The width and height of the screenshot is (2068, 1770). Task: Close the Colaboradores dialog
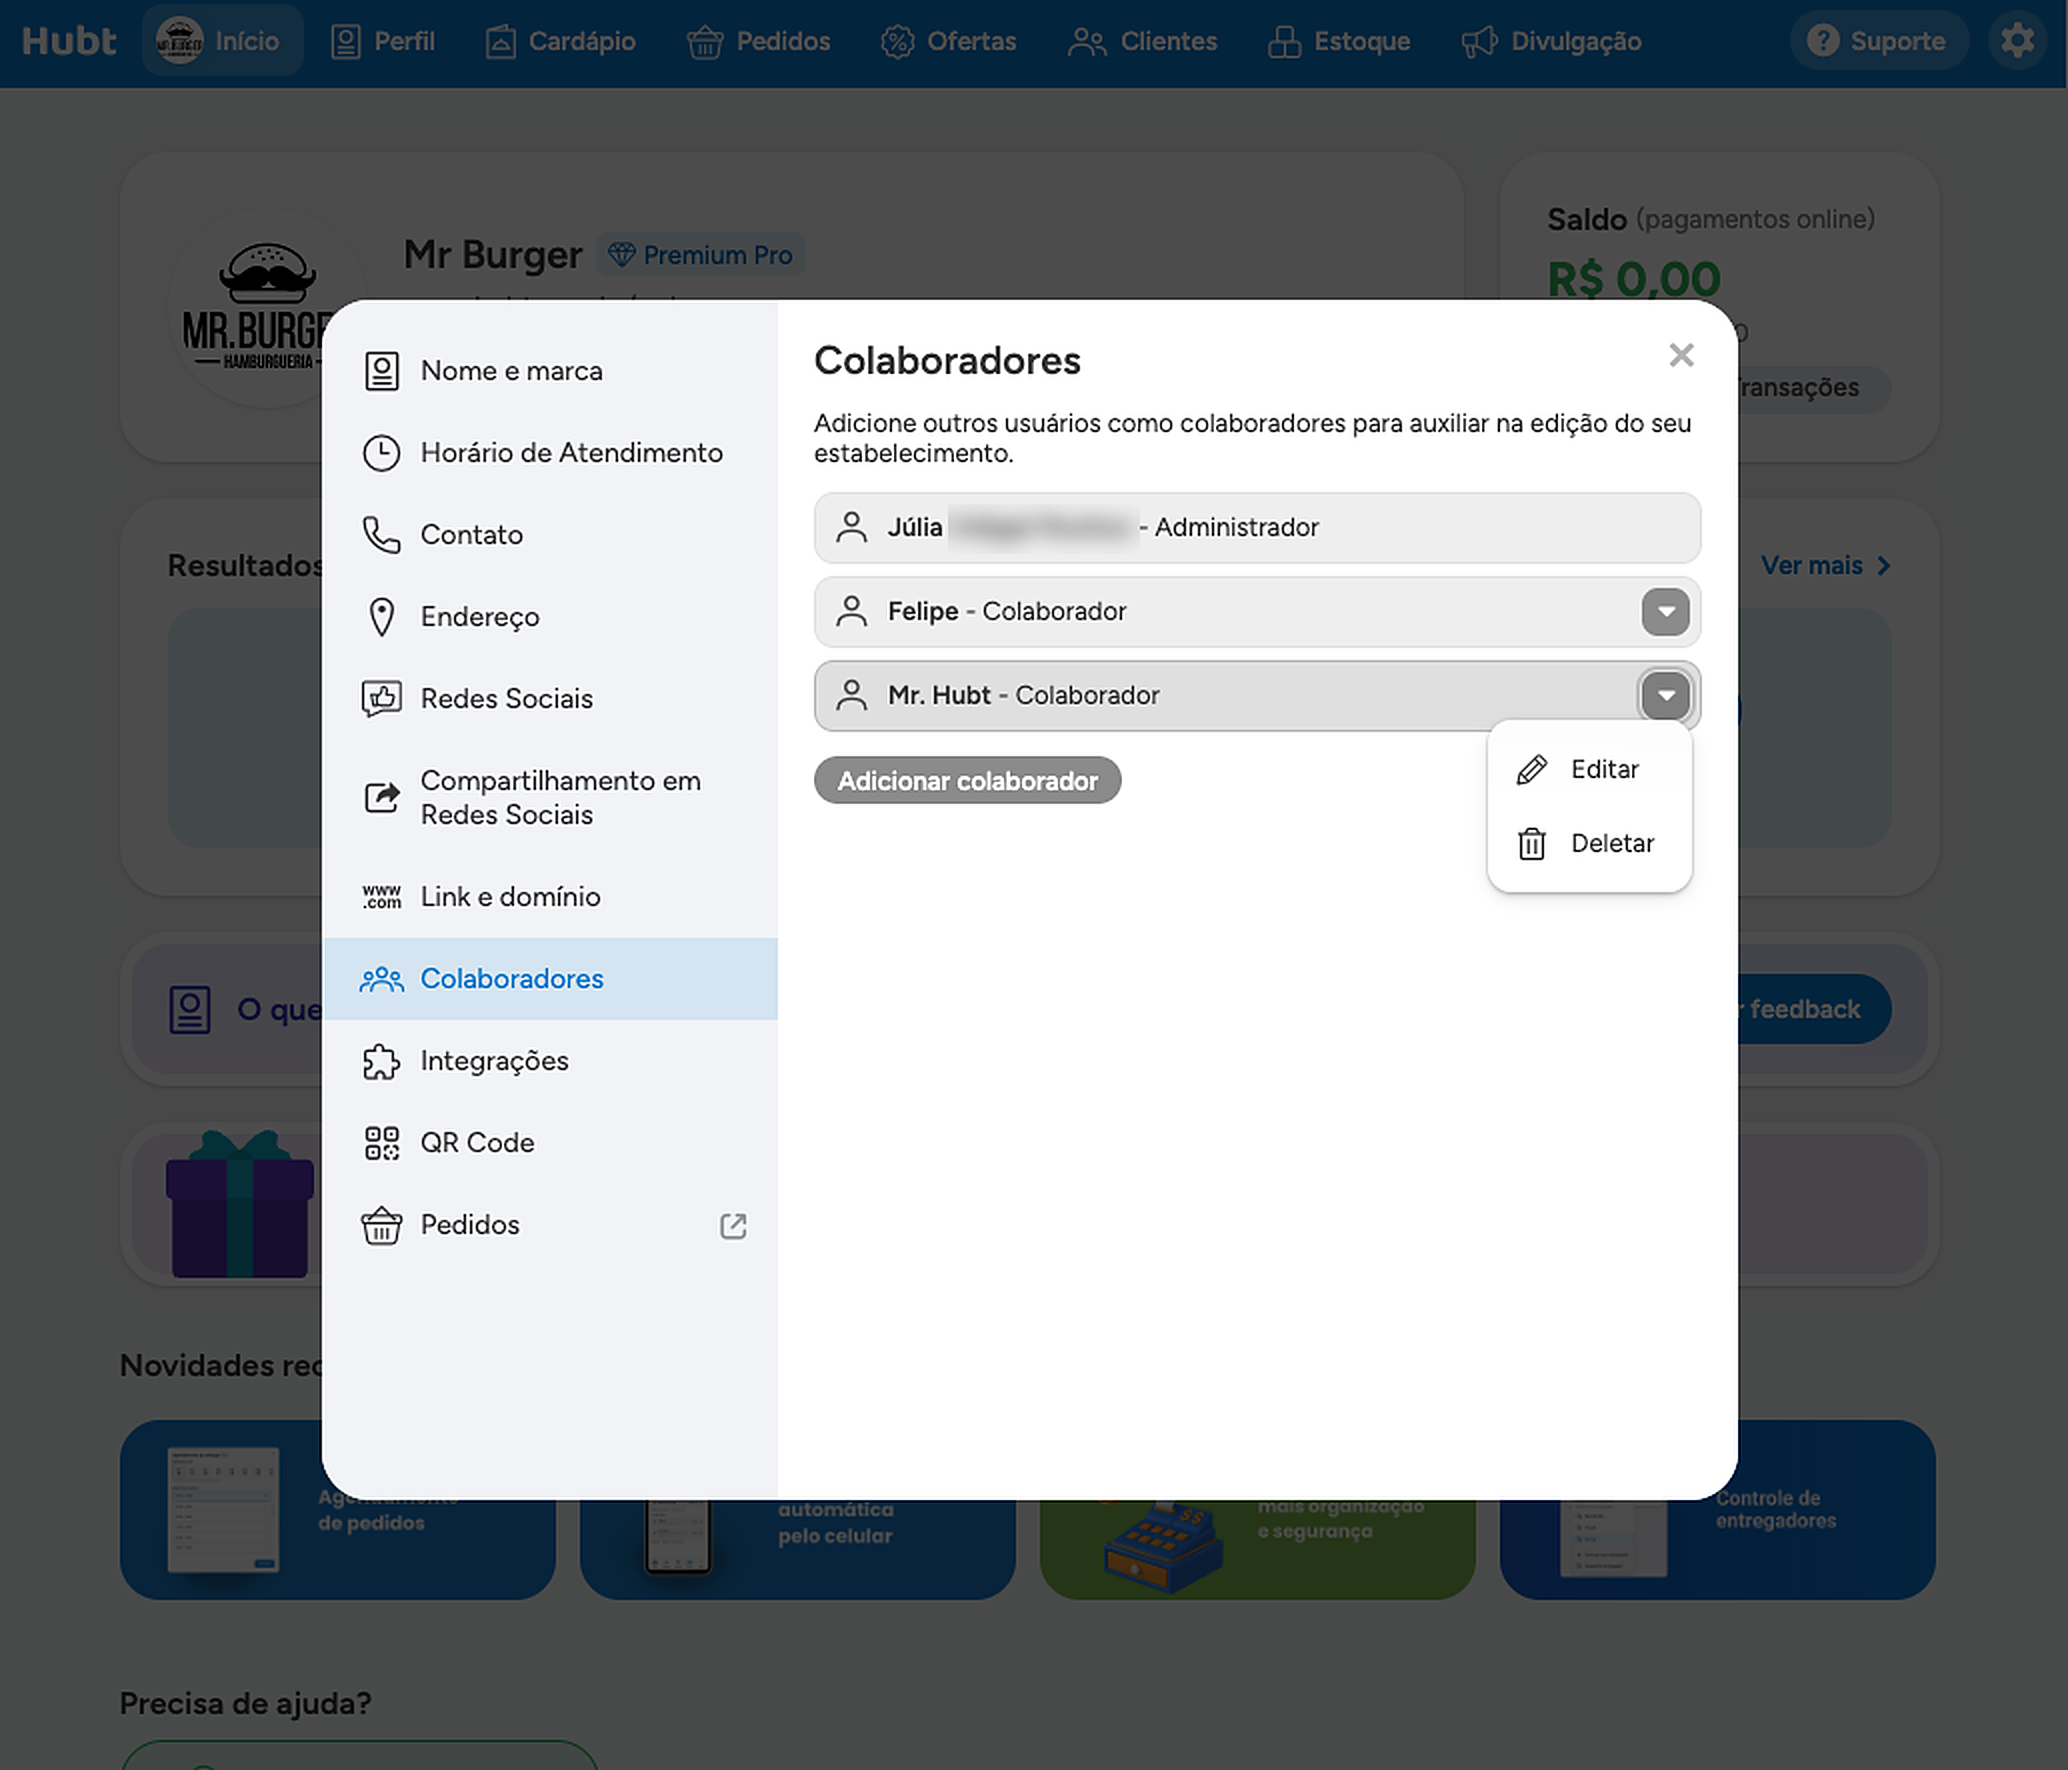tap(1681, 355)
